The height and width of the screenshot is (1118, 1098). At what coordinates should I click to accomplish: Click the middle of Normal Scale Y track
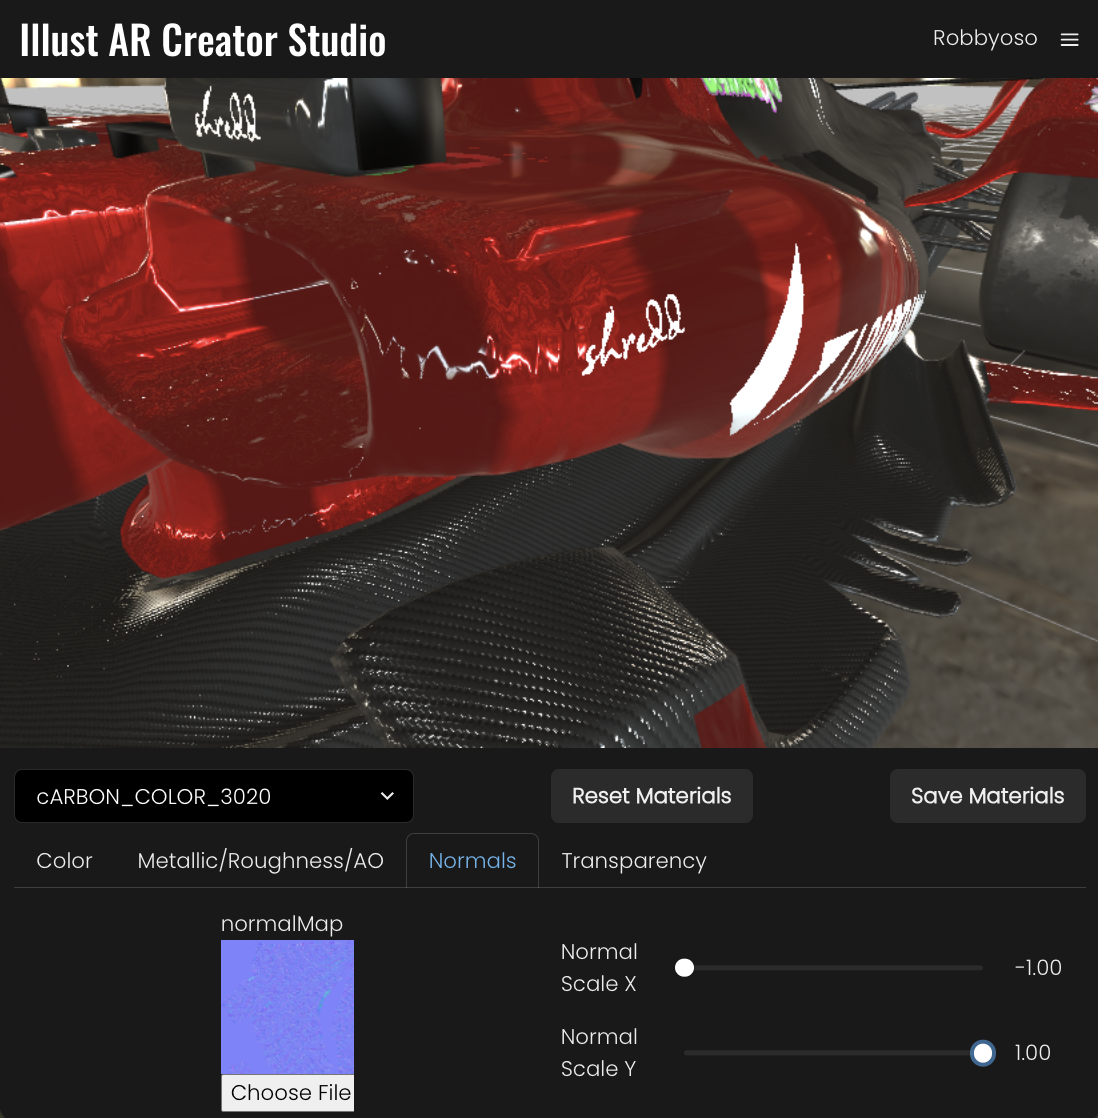point(833,1053)
